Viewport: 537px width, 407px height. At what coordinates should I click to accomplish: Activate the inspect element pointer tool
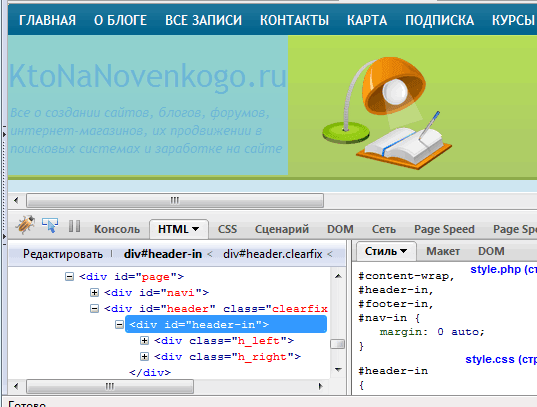pyautogui.click(x=50, y=225)
